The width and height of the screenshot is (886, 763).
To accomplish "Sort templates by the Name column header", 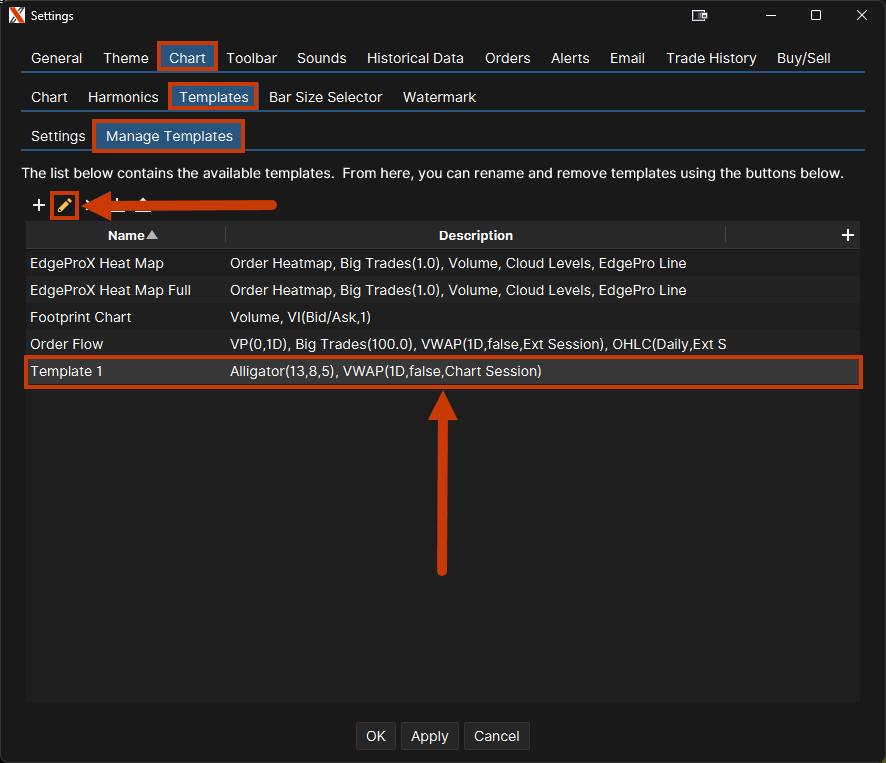I will pyautogui.click(x=126, y=235).
